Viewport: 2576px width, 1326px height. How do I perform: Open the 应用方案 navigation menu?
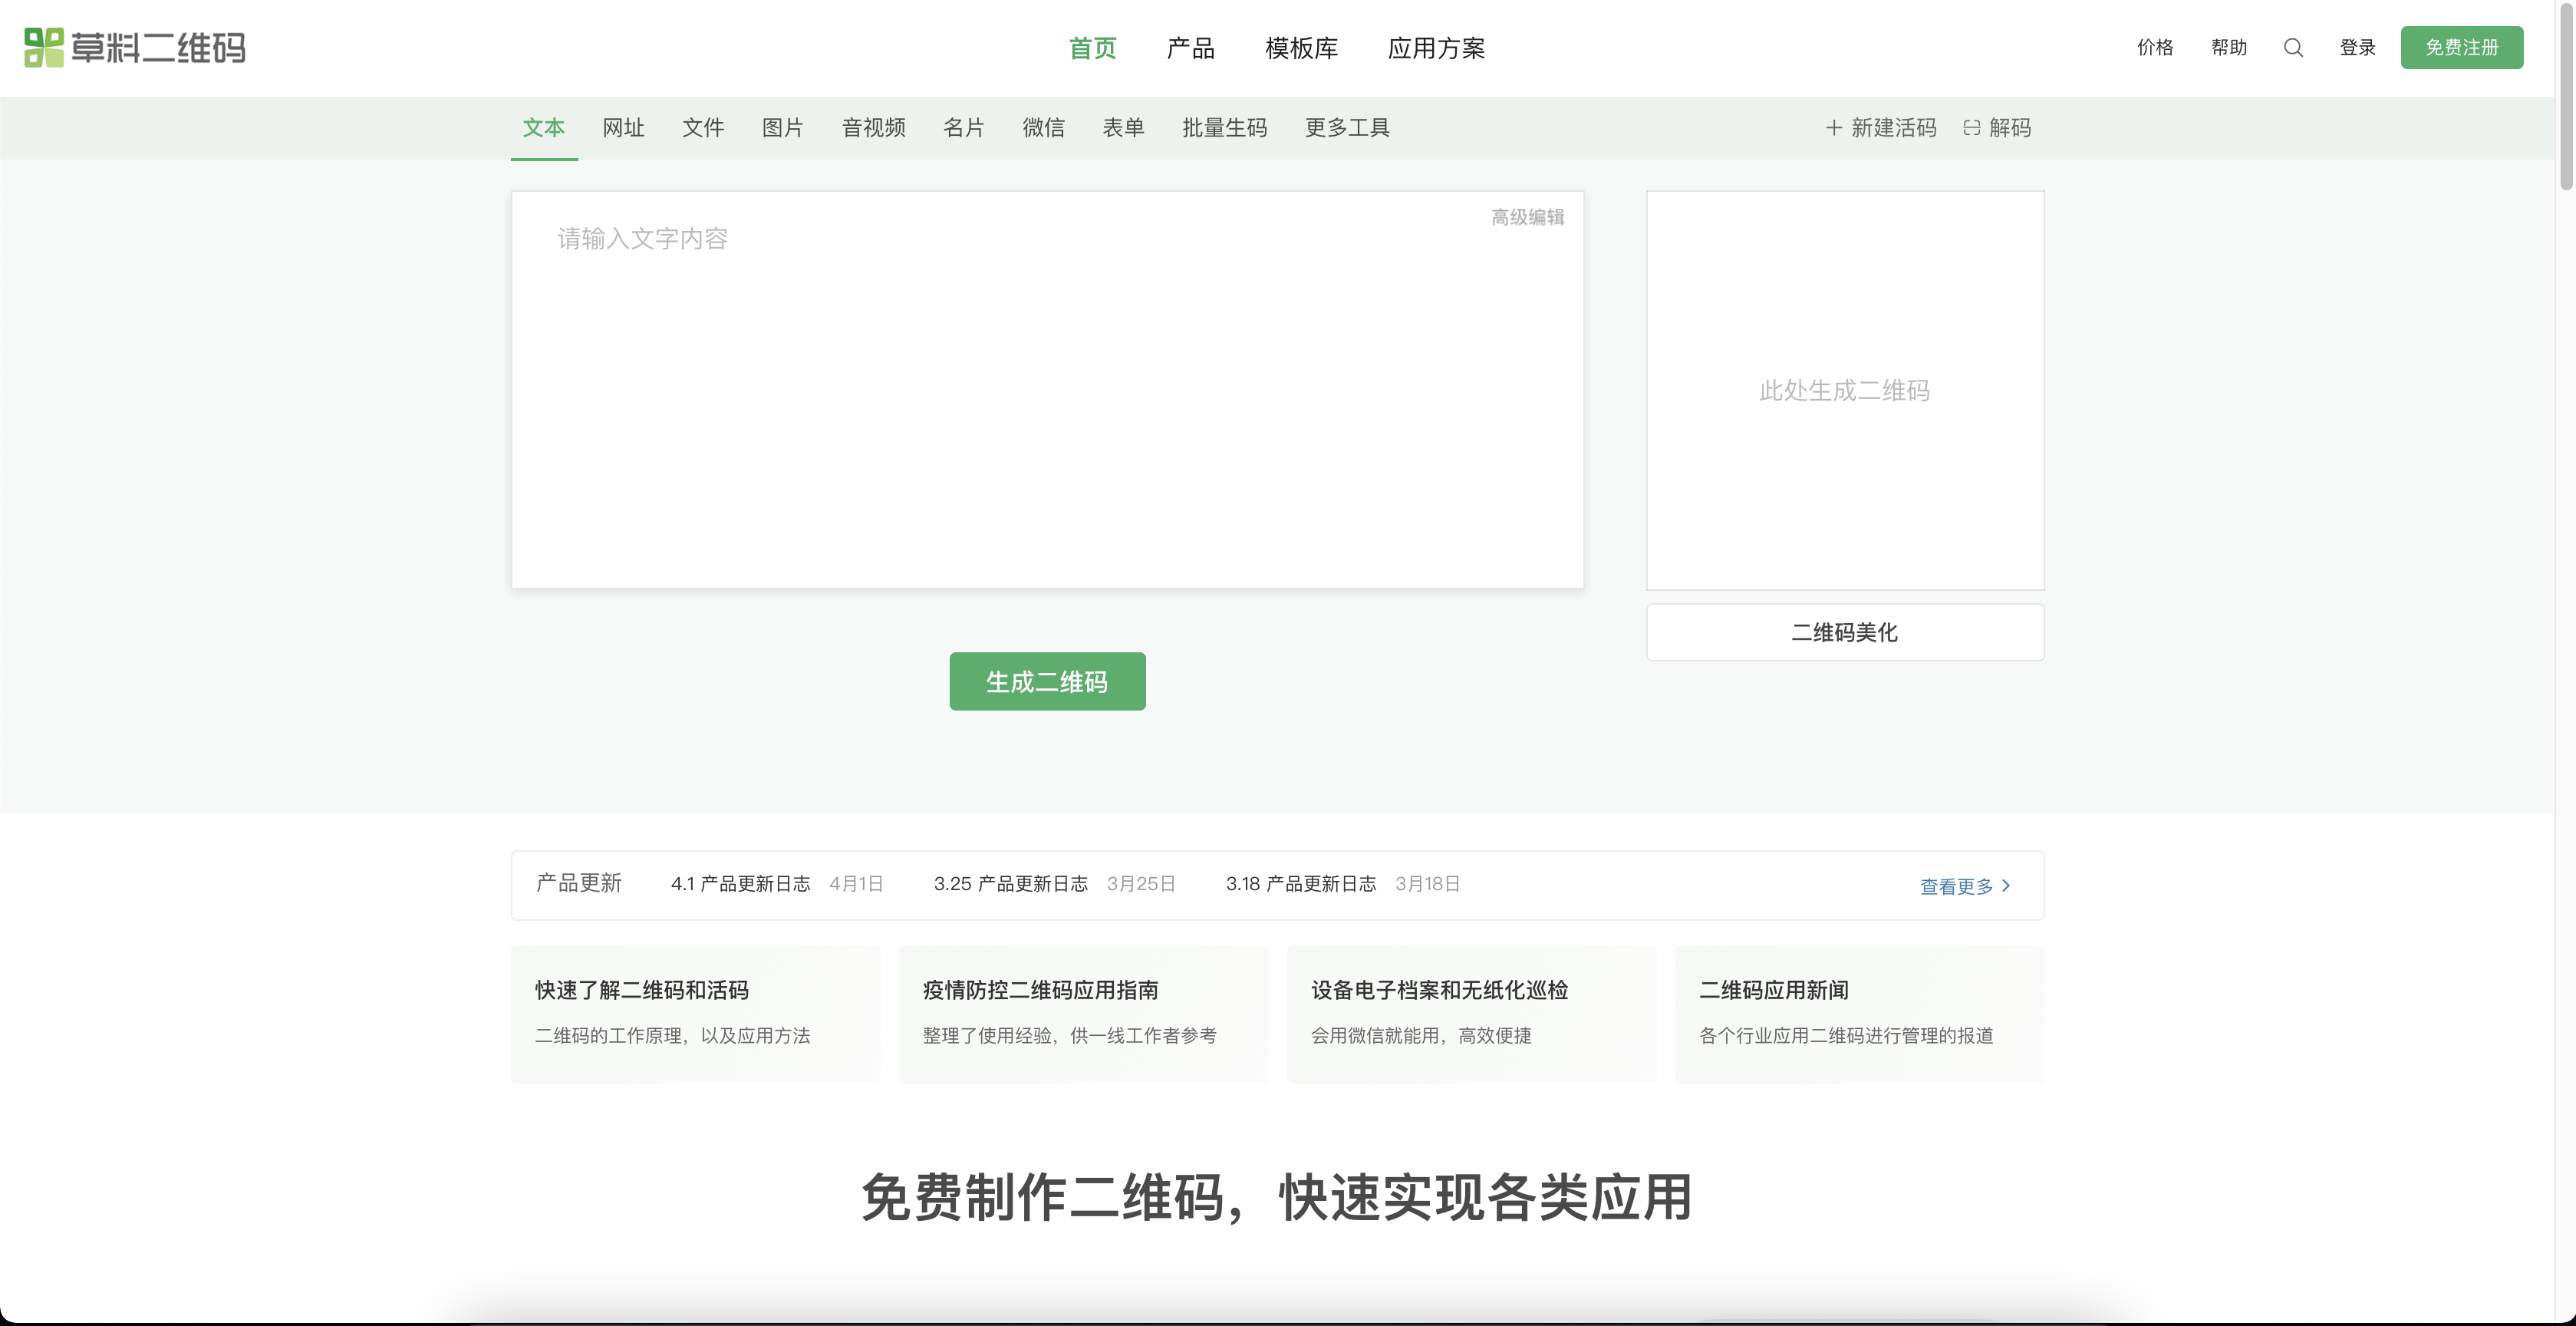pos(1435,48)
